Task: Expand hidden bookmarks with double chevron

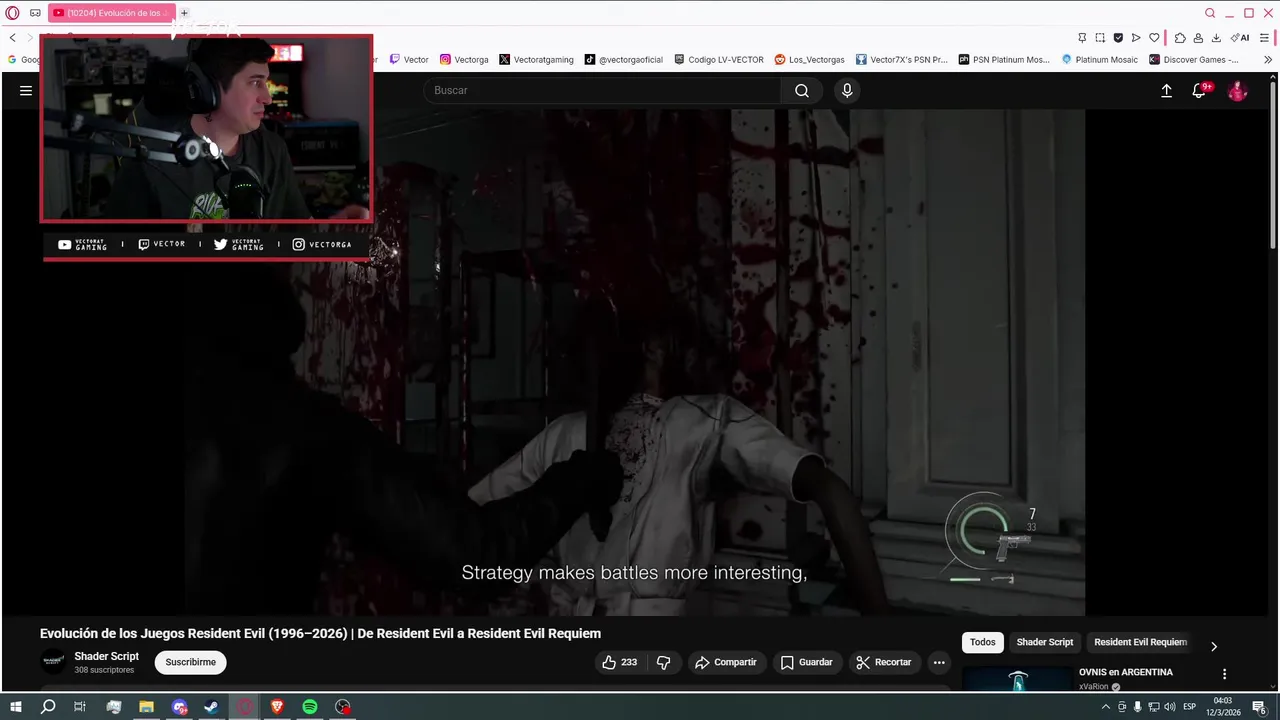Action: 1268,60
